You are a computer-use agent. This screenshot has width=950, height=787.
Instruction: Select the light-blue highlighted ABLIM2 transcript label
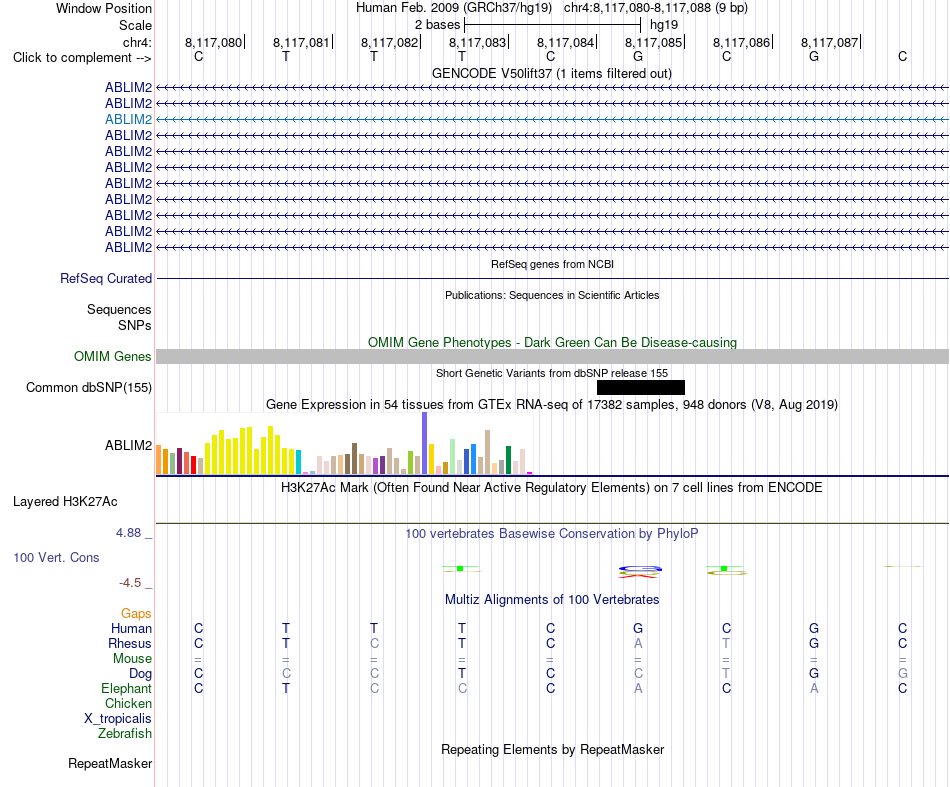[128, 119]
